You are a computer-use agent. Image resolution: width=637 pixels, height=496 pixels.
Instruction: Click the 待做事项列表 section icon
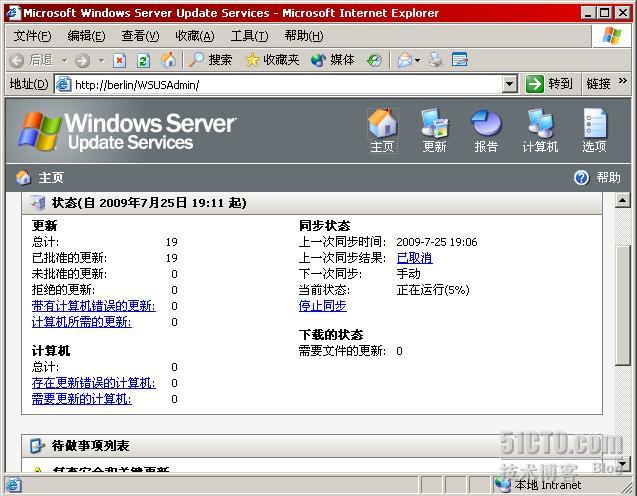tap(37, 446)
